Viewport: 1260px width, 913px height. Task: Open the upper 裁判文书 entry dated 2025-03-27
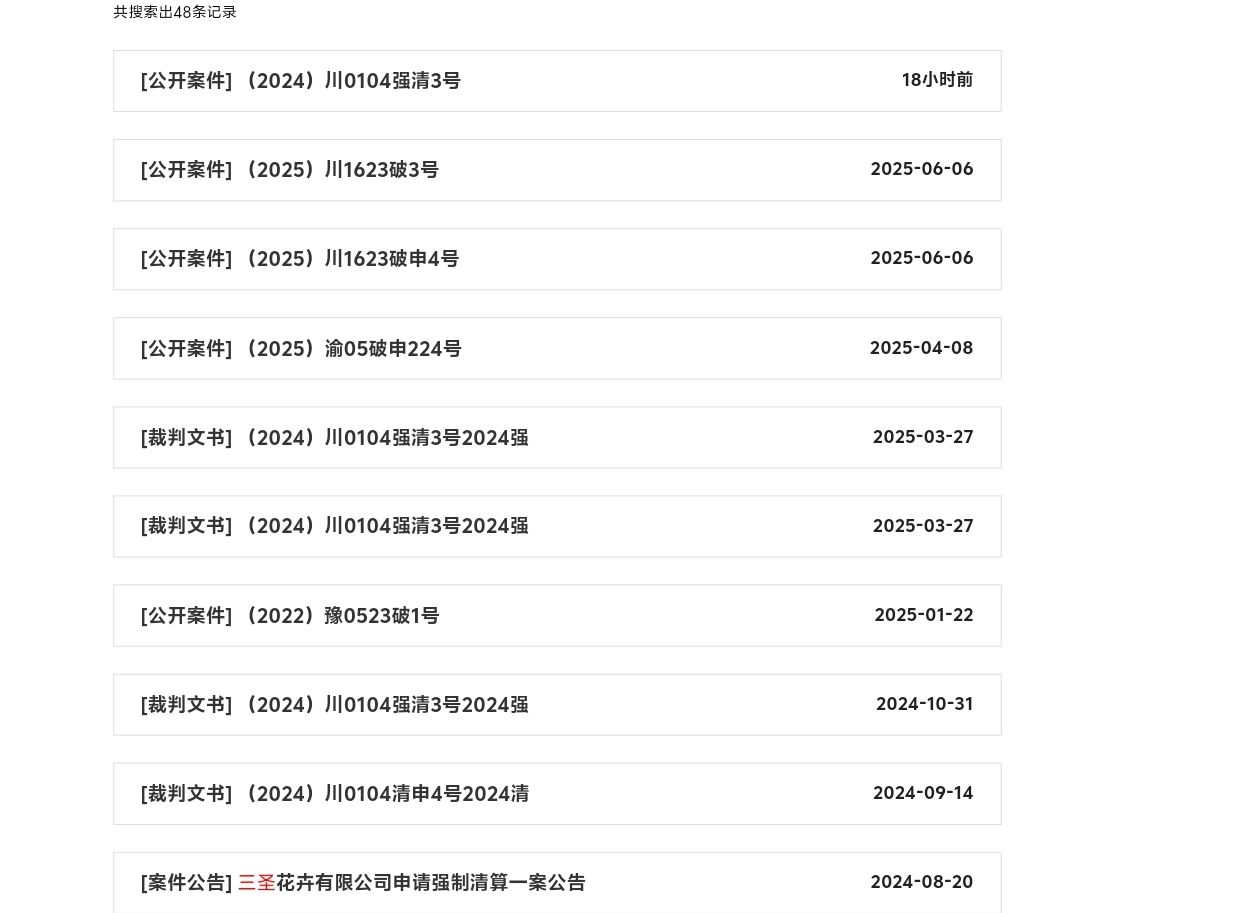(x=557, y=437)
